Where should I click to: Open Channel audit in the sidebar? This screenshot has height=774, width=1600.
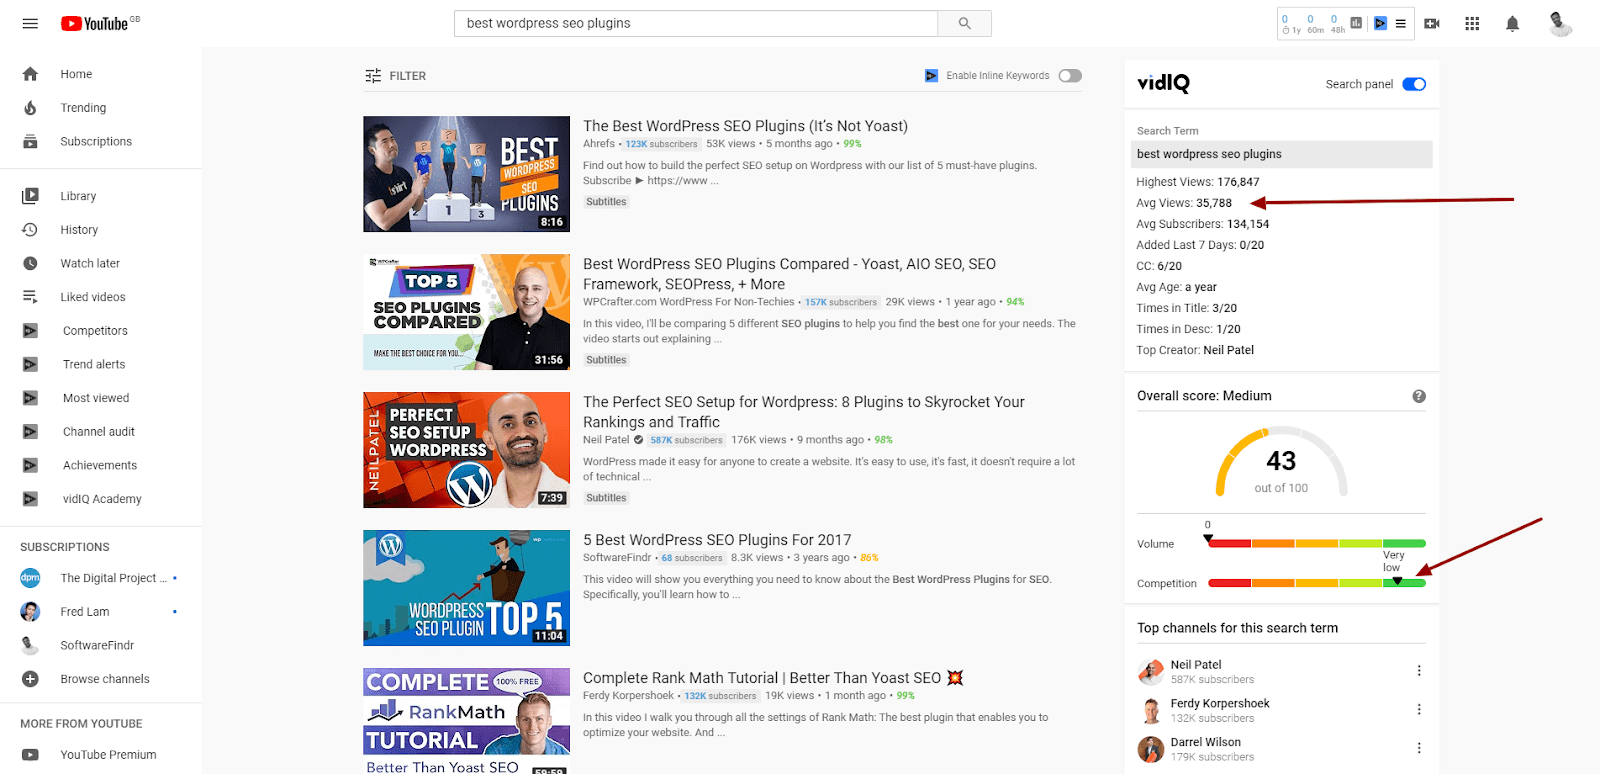pos(99,432)
